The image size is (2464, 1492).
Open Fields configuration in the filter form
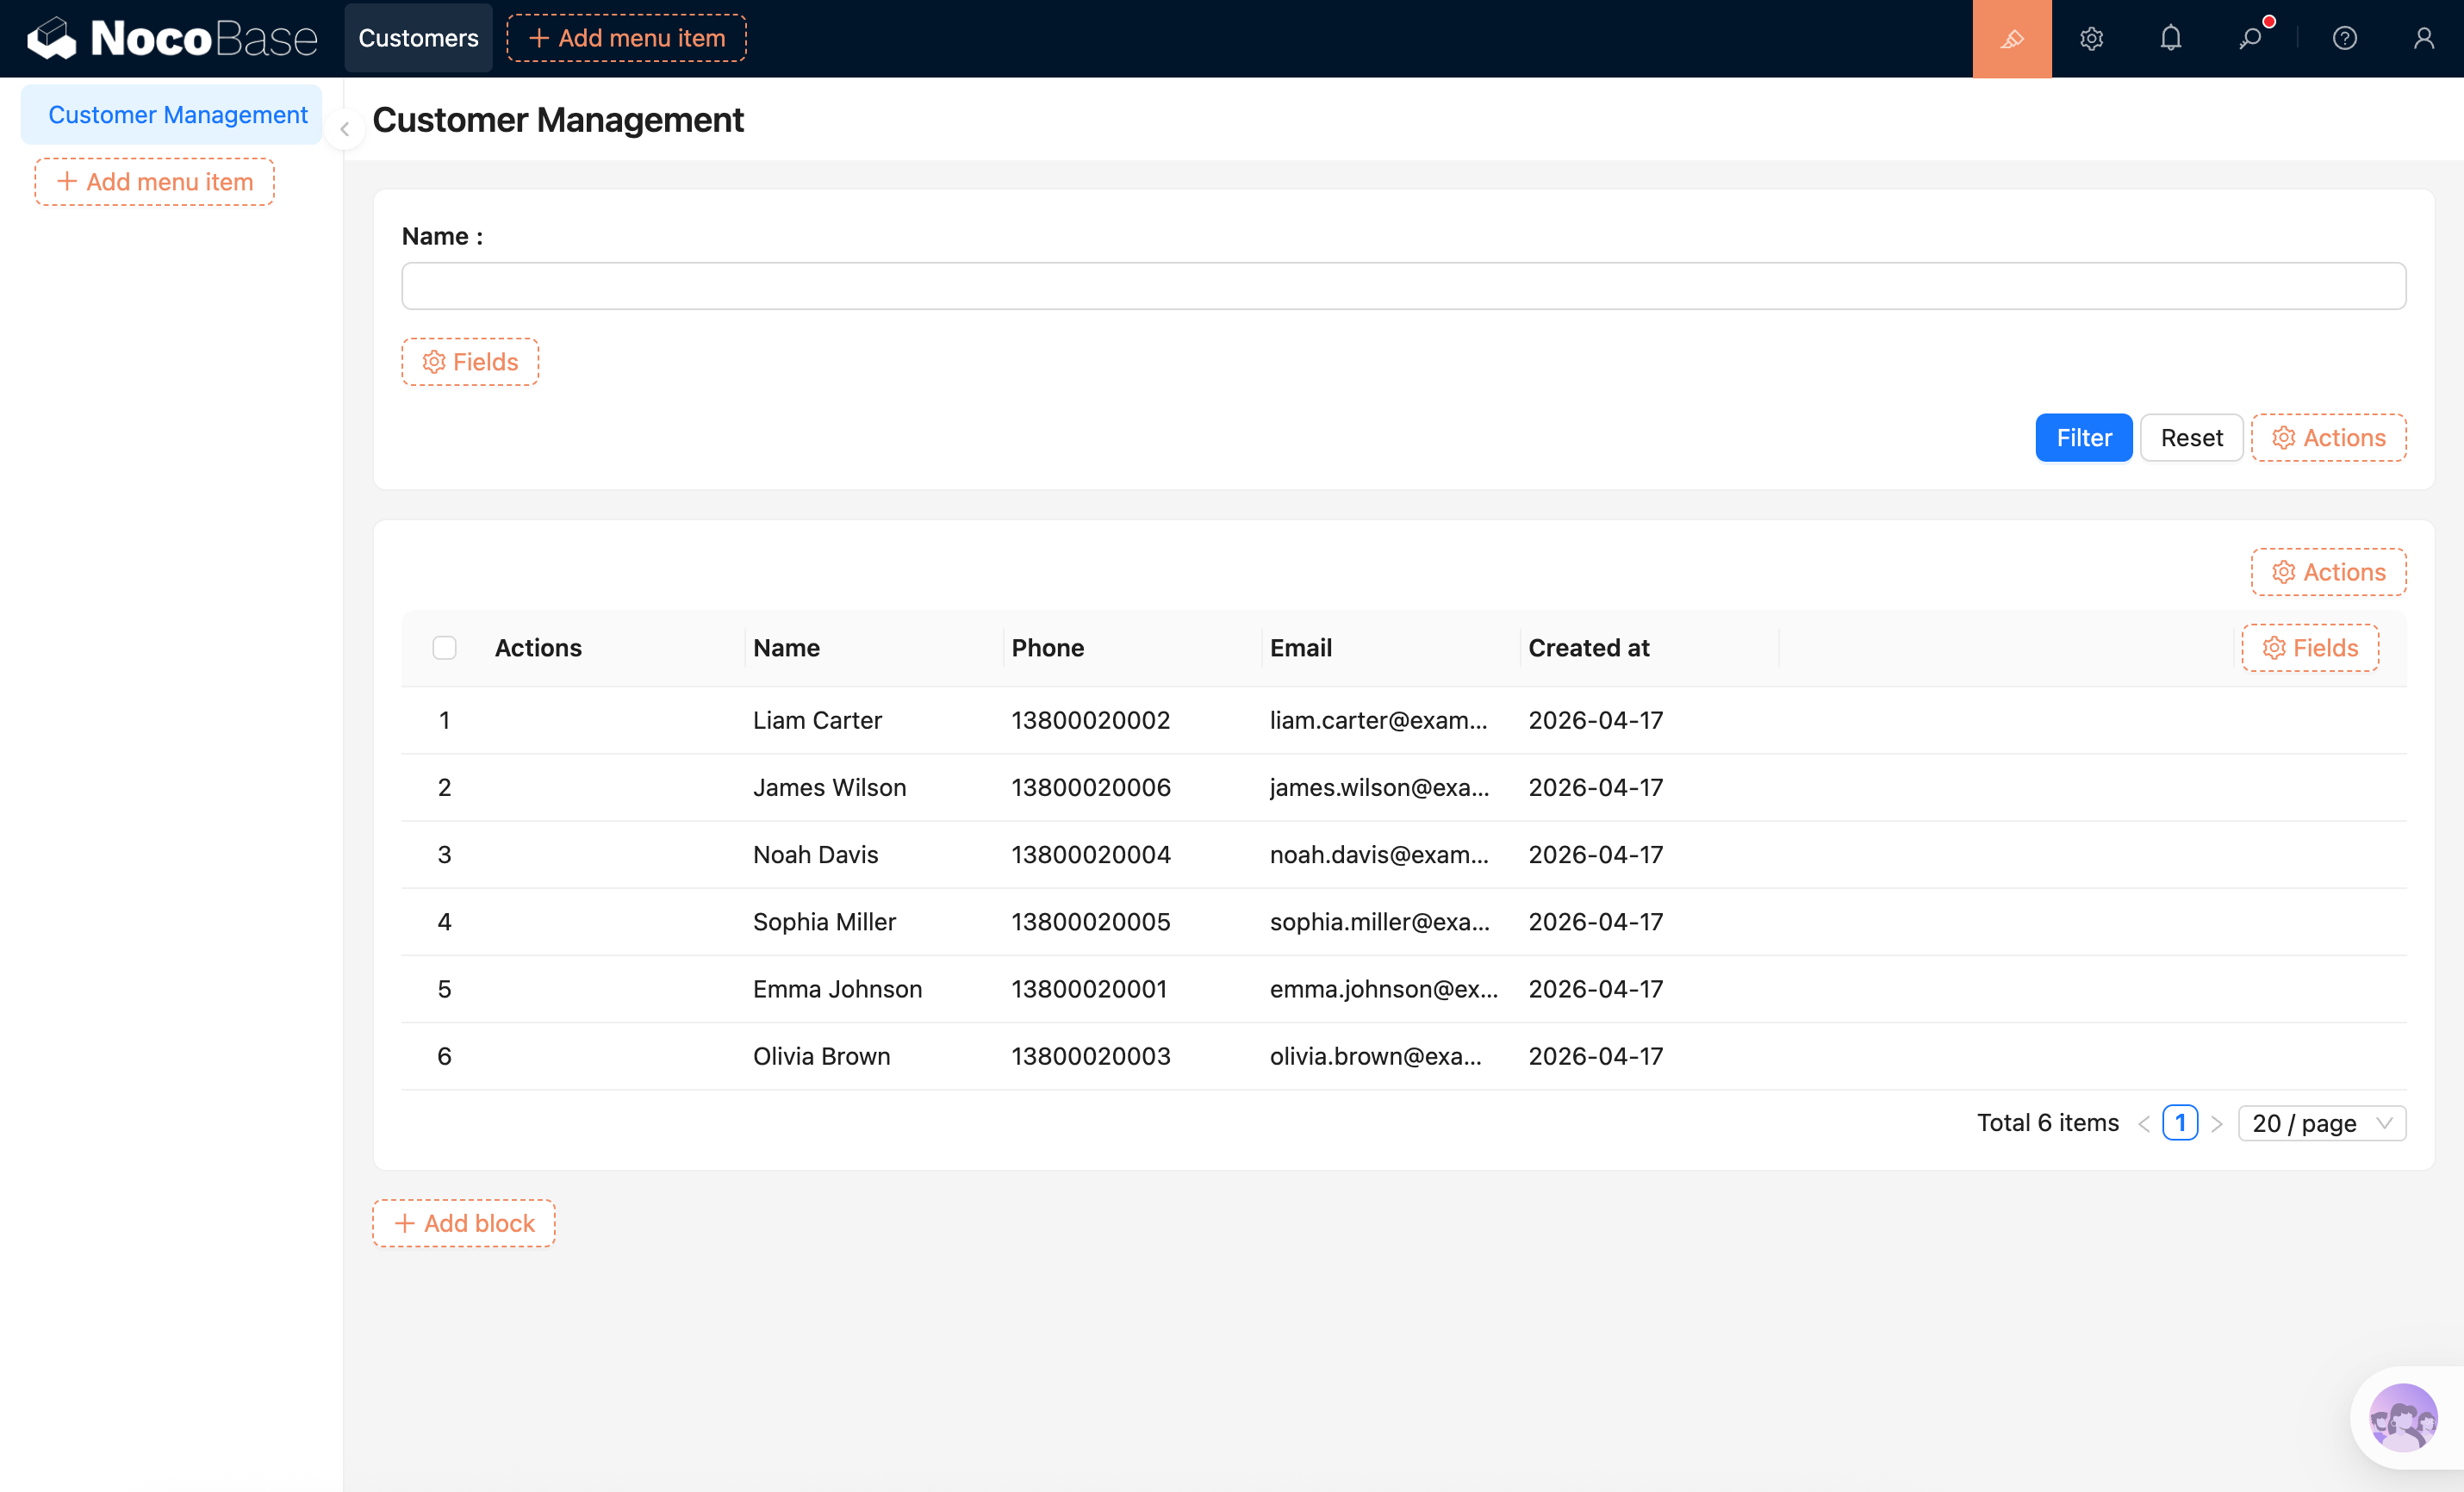pyautogui.click(x=469, y=361)
